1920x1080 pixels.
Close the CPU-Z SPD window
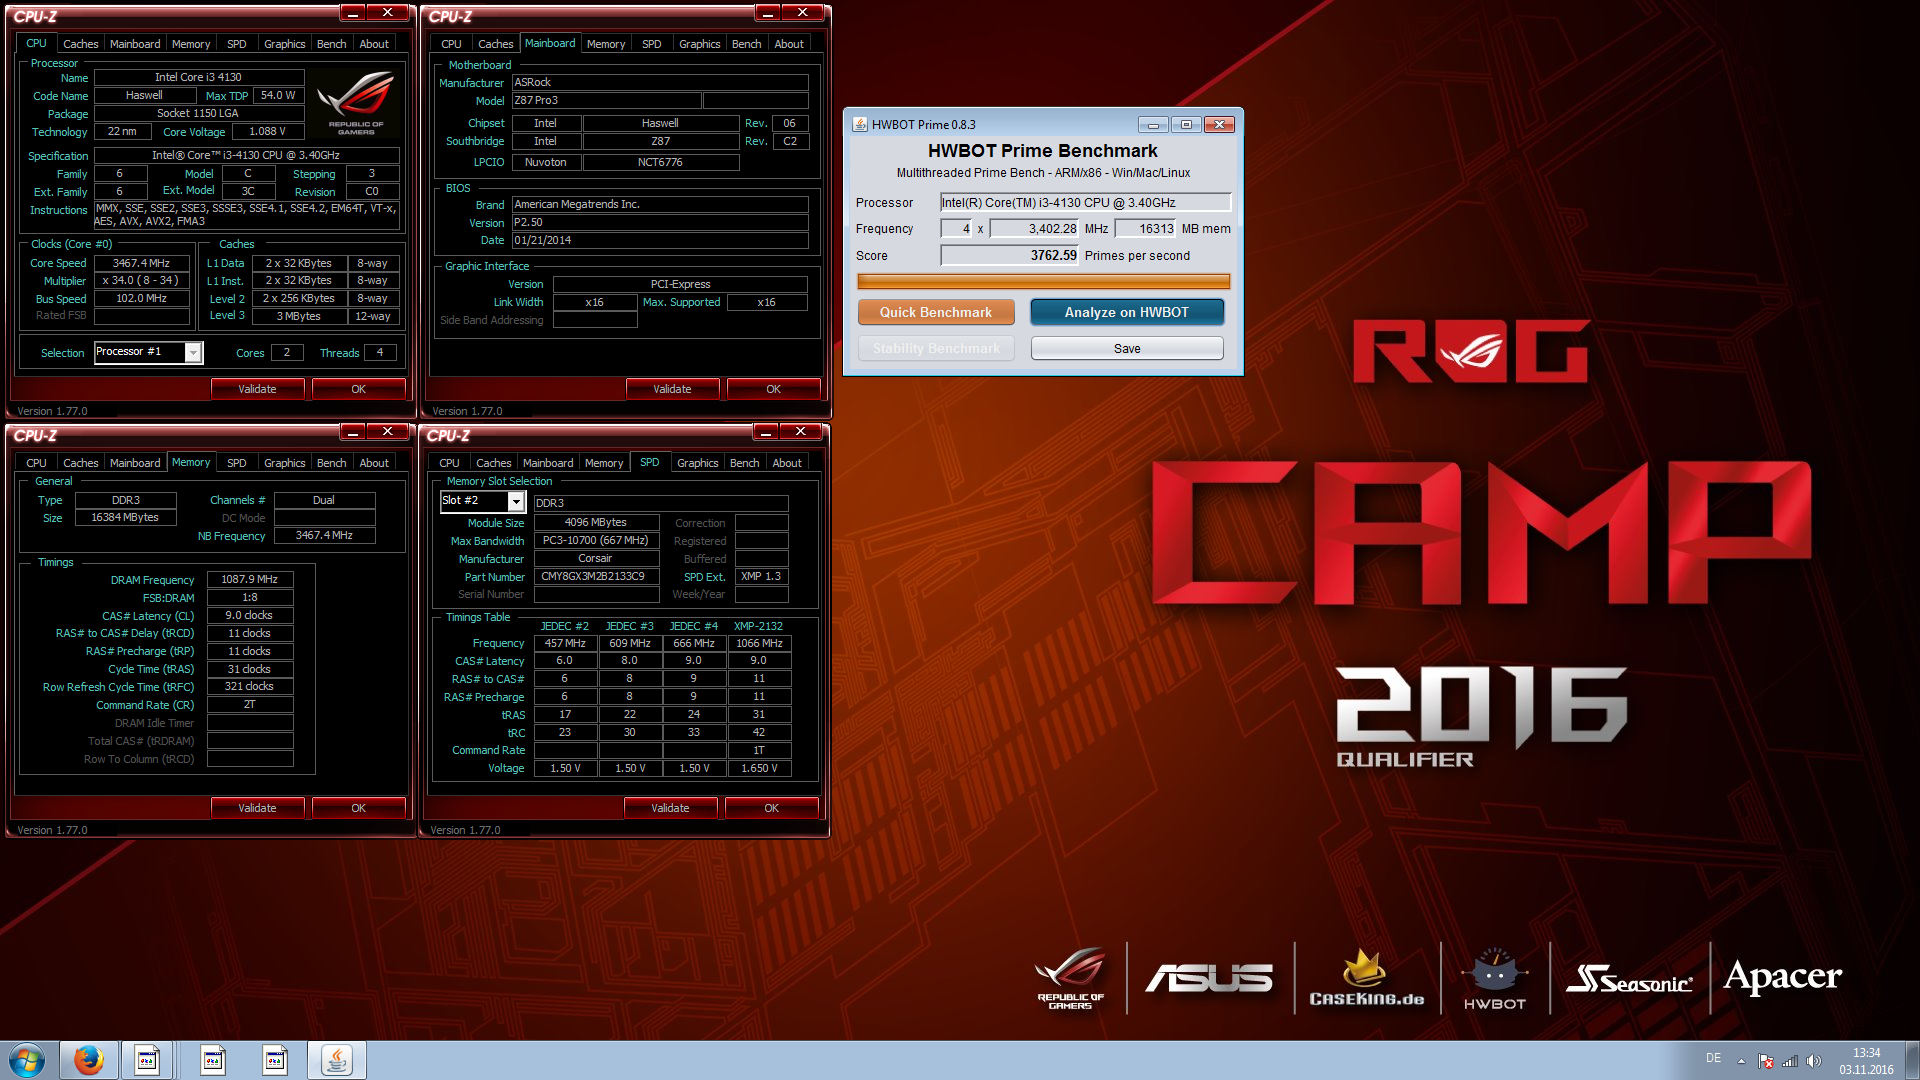point(801,431)
